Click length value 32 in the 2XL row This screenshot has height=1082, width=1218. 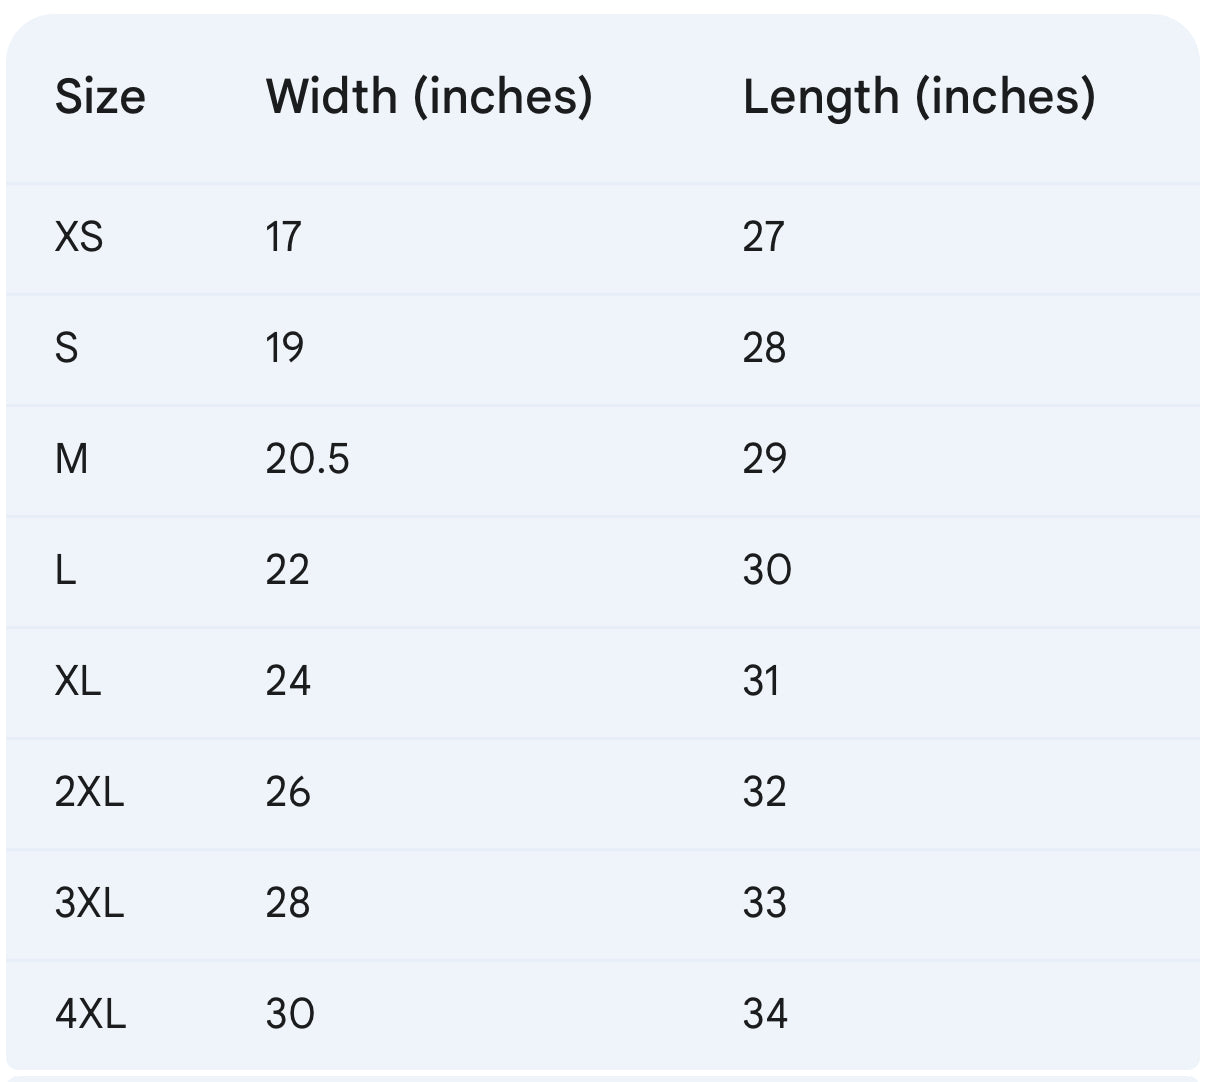(x=764, y=792)
